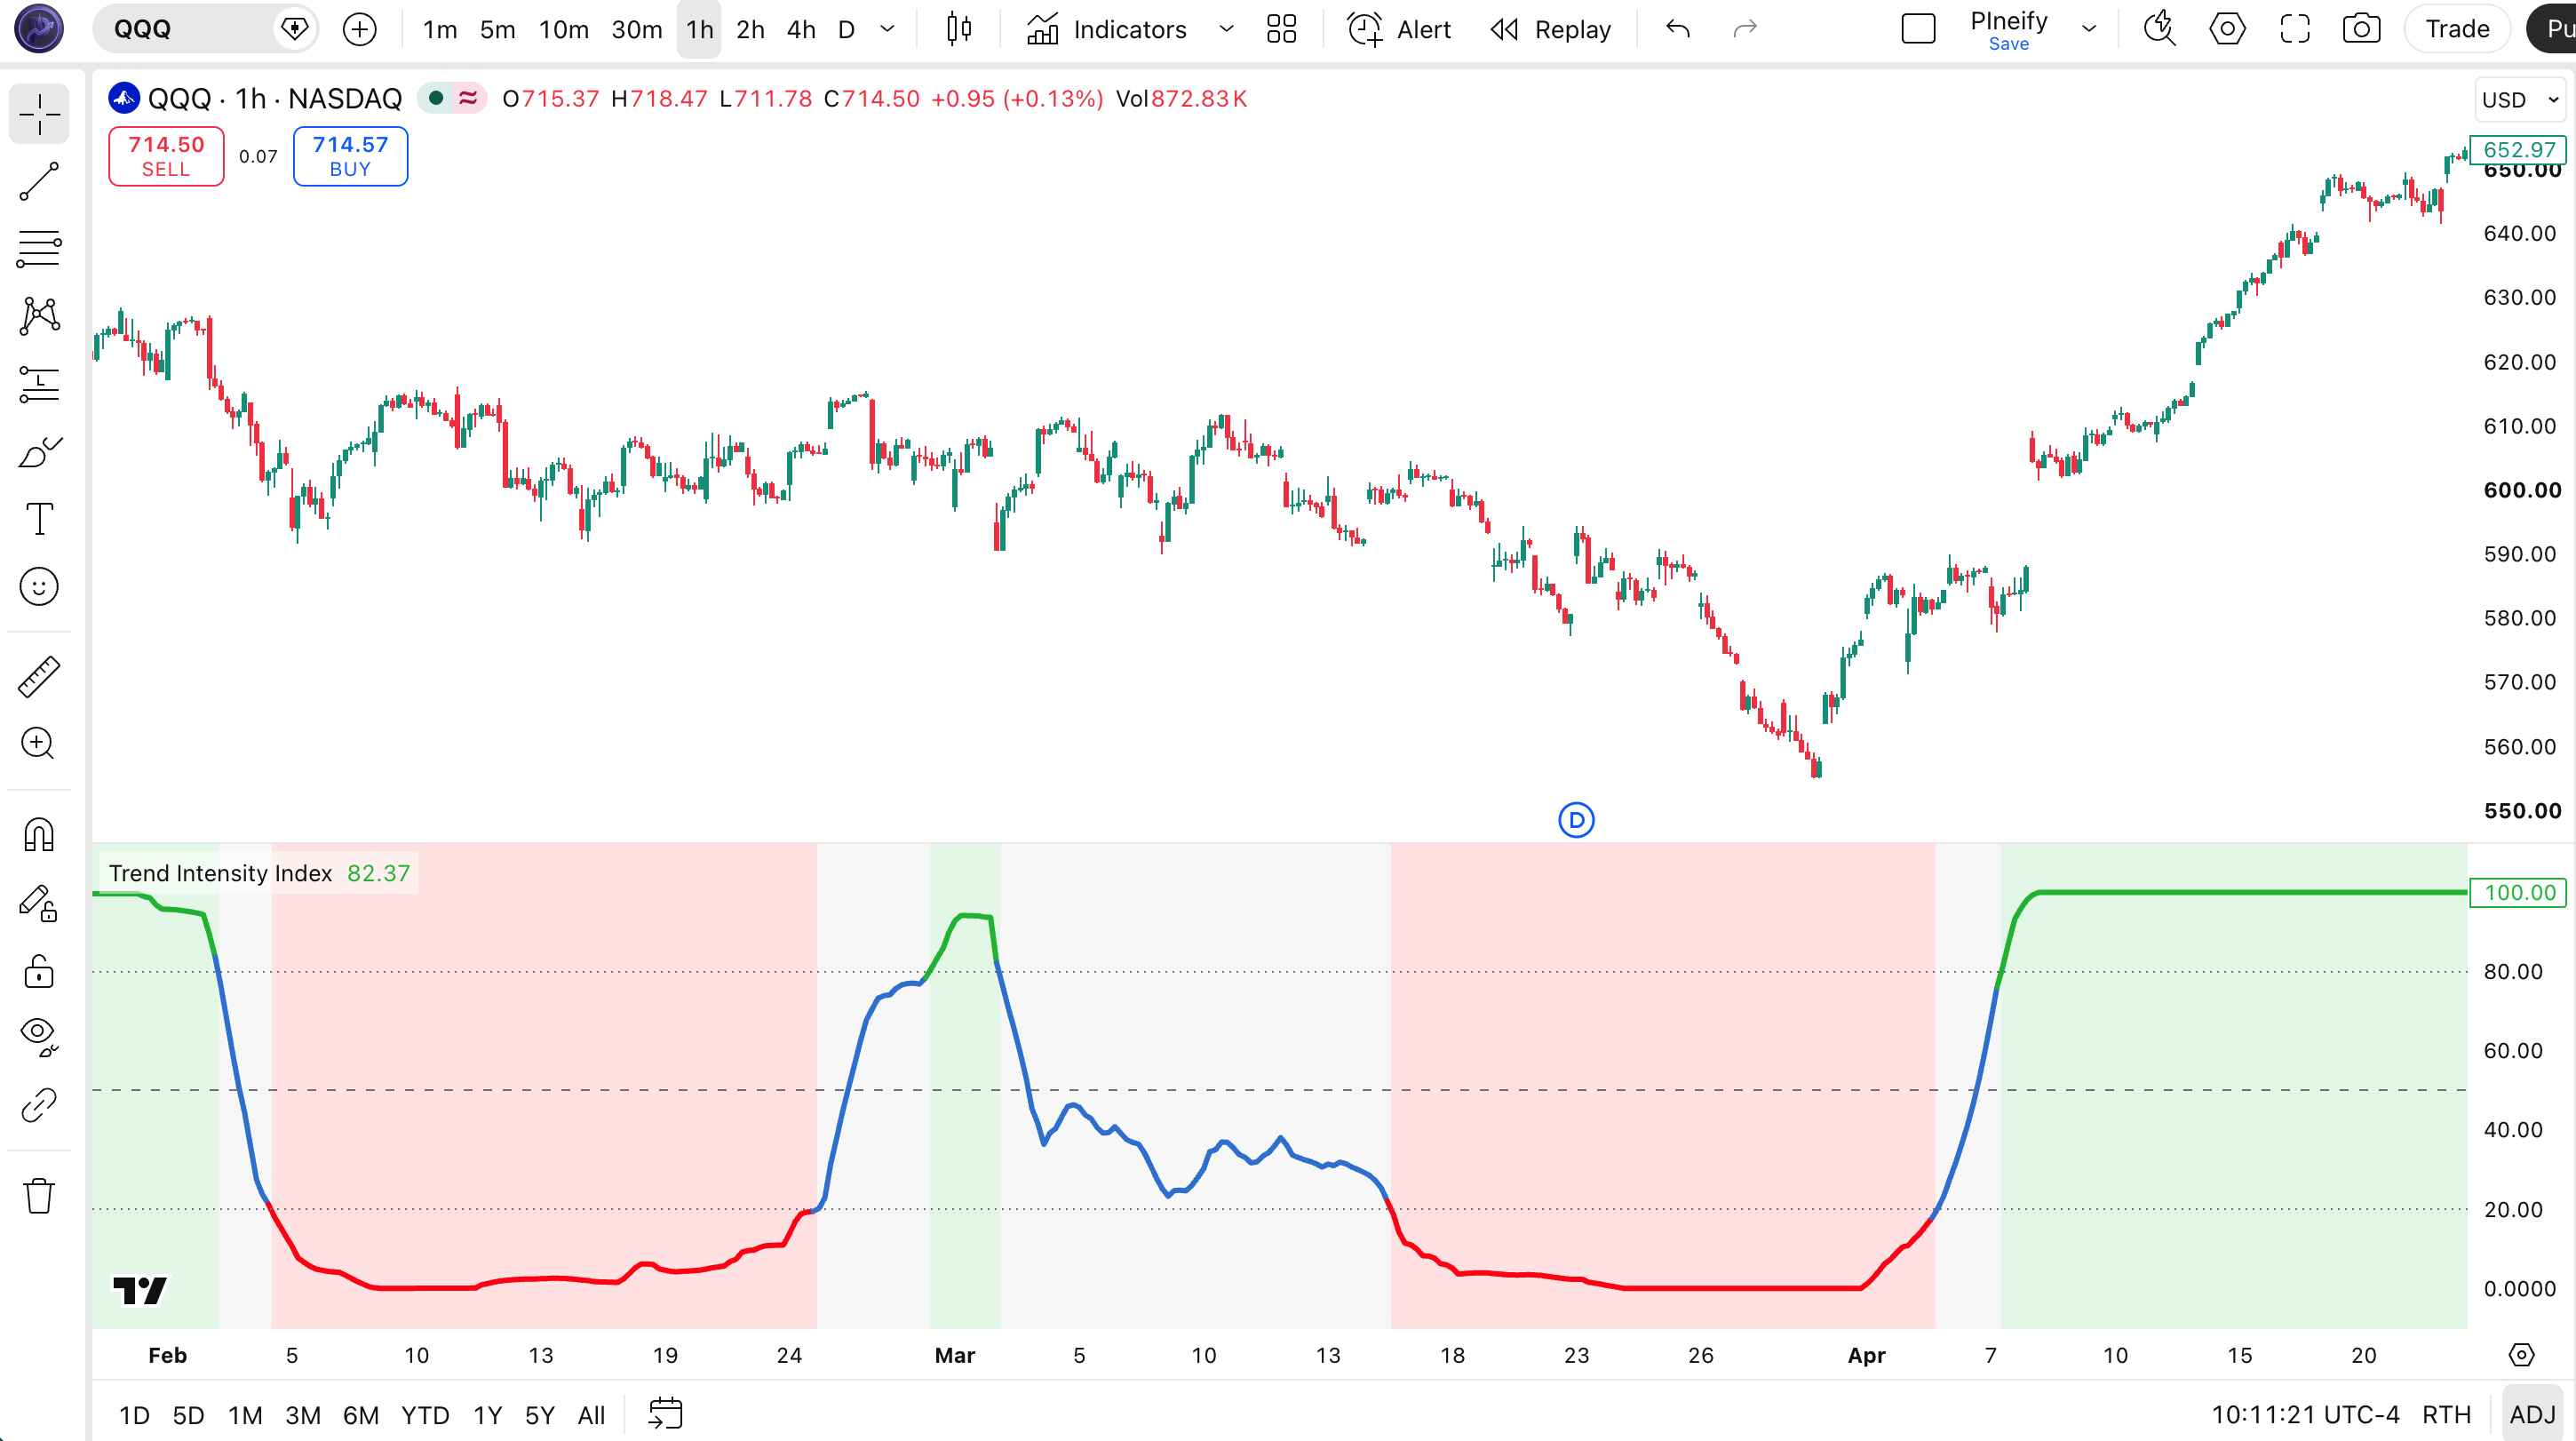Select the brush drawing tool
The width and height of the screenshot is (2576, 1441).
(39, 452)
